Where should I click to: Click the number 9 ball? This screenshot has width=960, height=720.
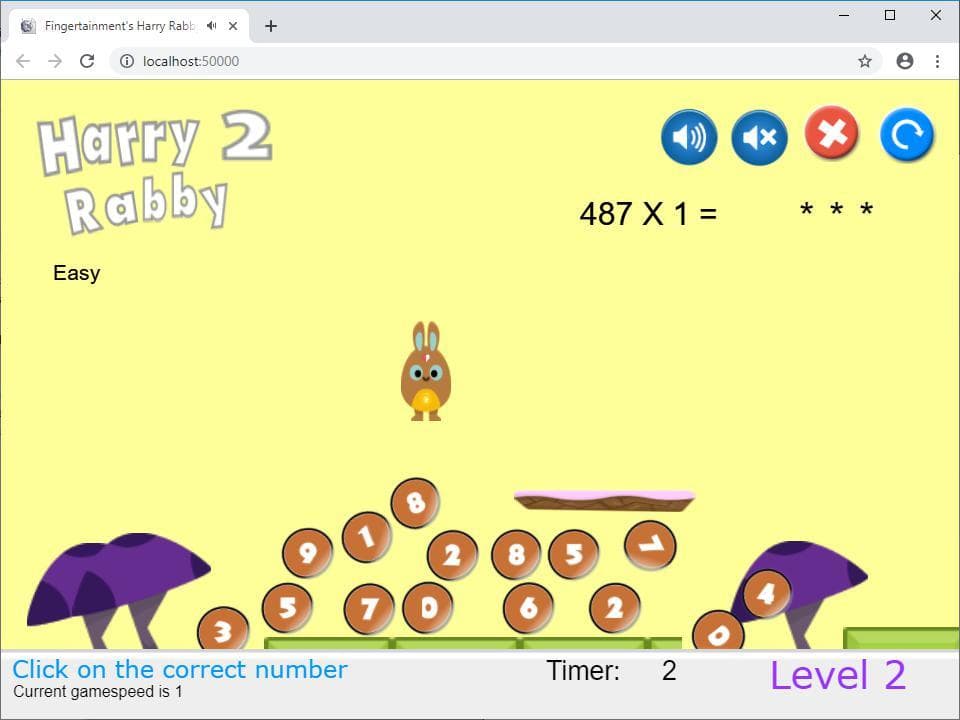(307, 553)
